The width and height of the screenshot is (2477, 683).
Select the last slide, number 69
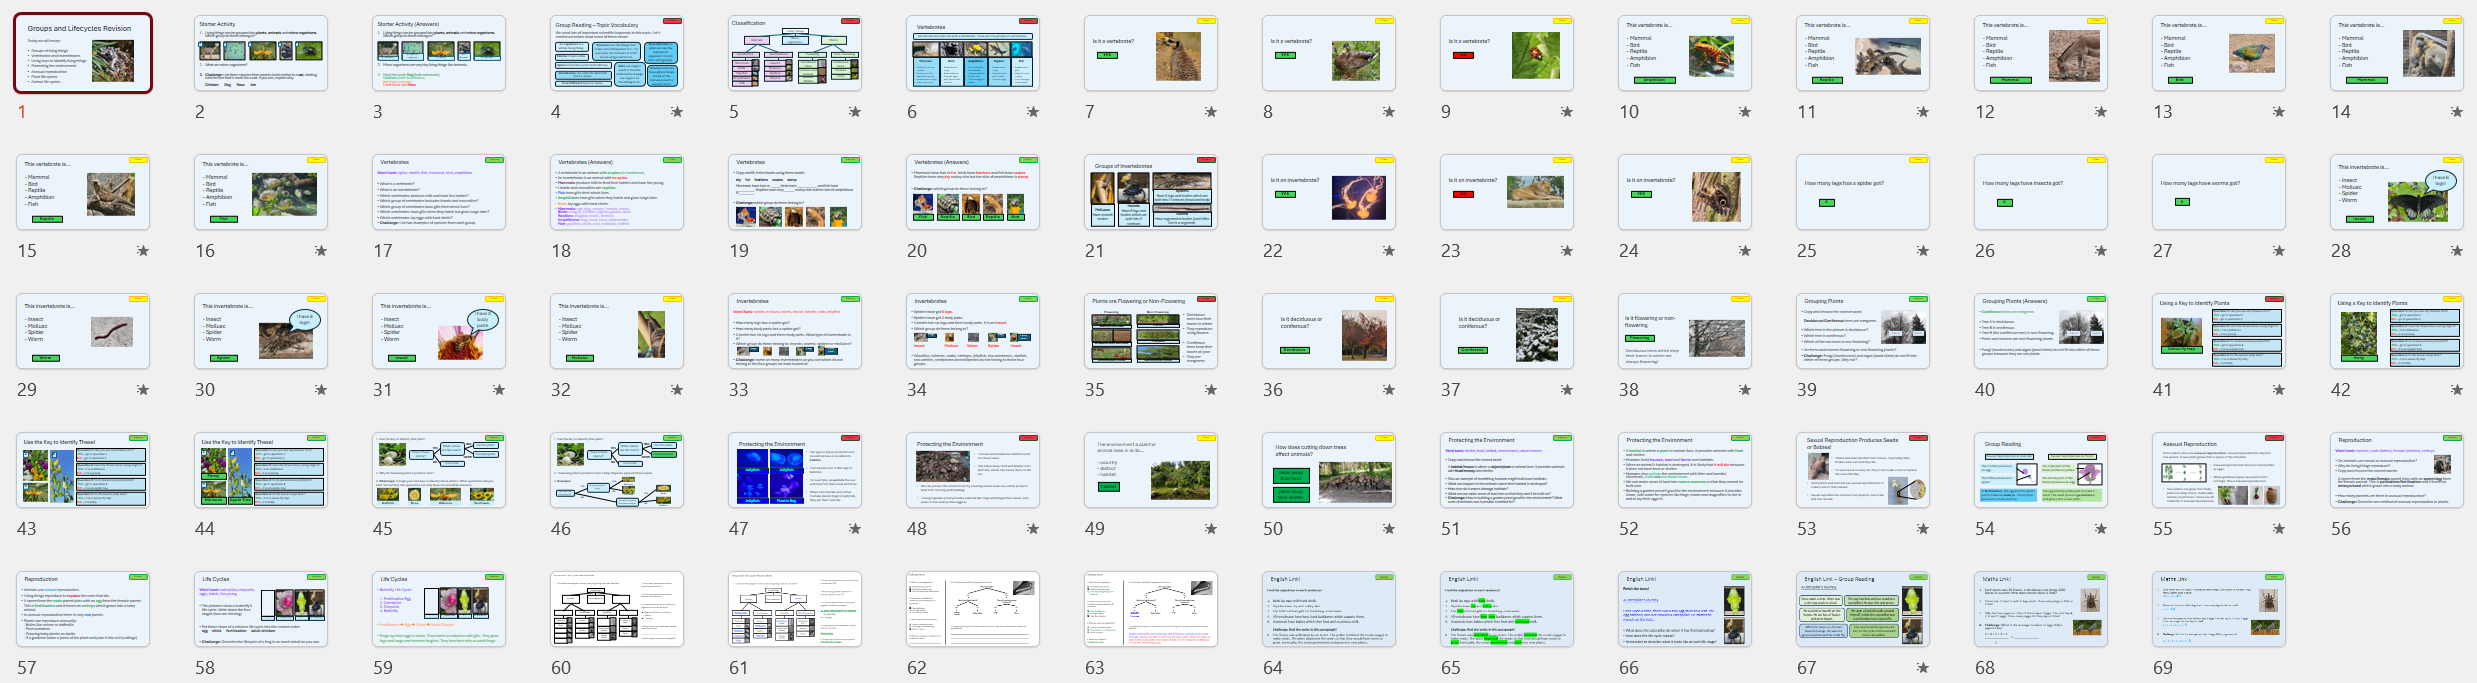[x=2219, y=609]
